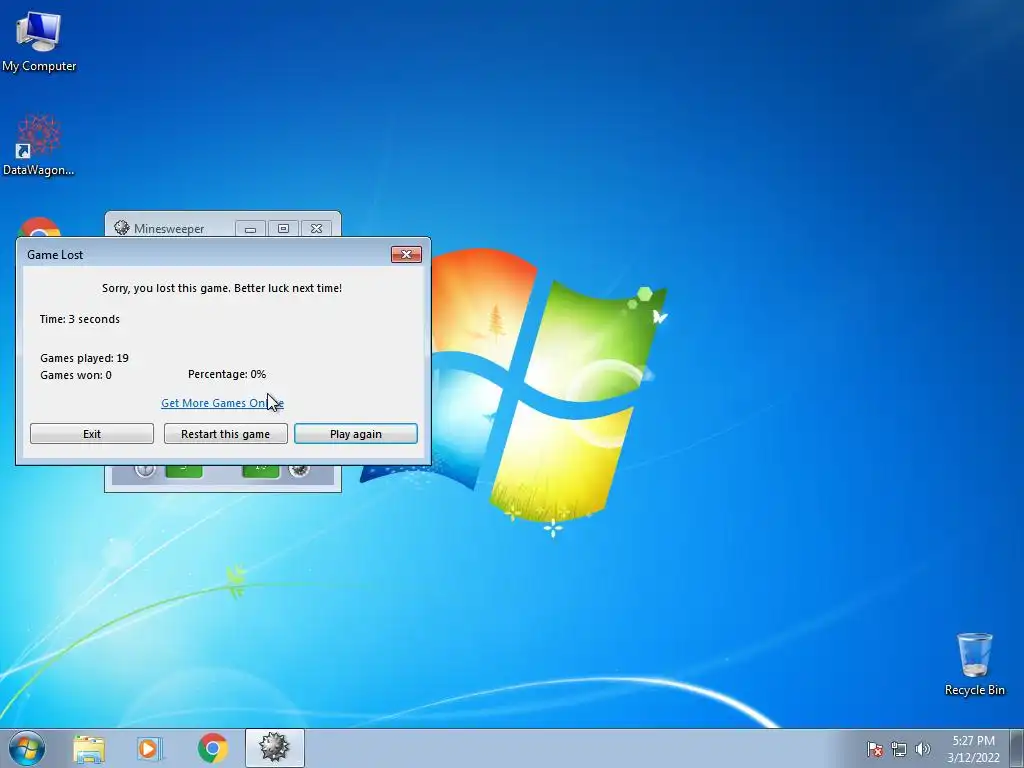1024x768 pixels.
Task: Minimize the Minesweeper window
Action: pyautogui.click(x=250, y=229)
